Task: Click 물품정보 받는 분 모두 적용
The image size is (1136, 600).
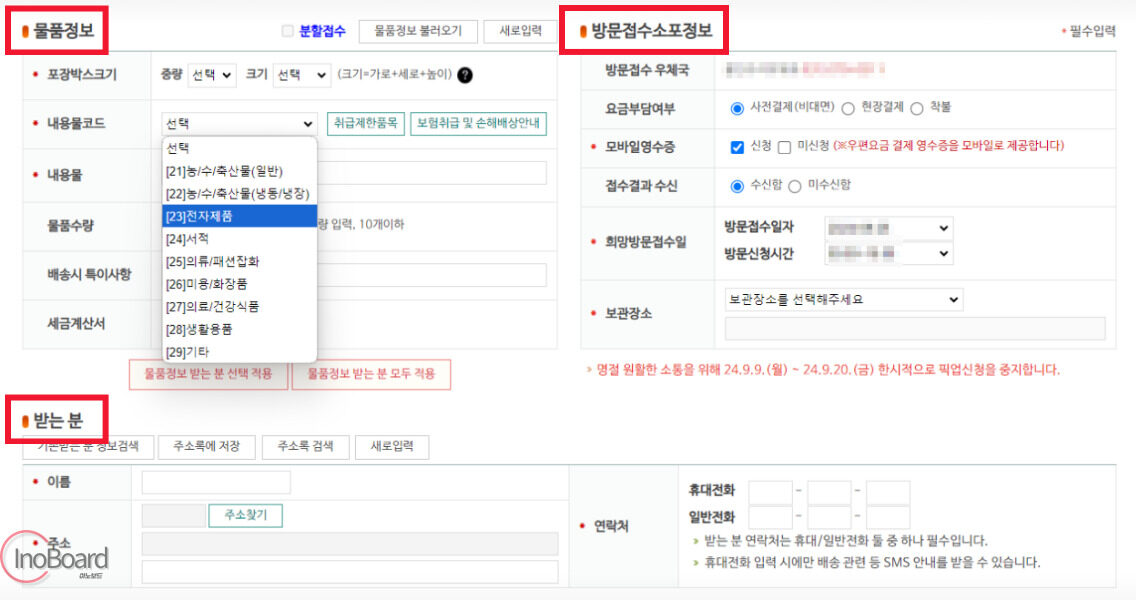Action: tap(371, 374)
